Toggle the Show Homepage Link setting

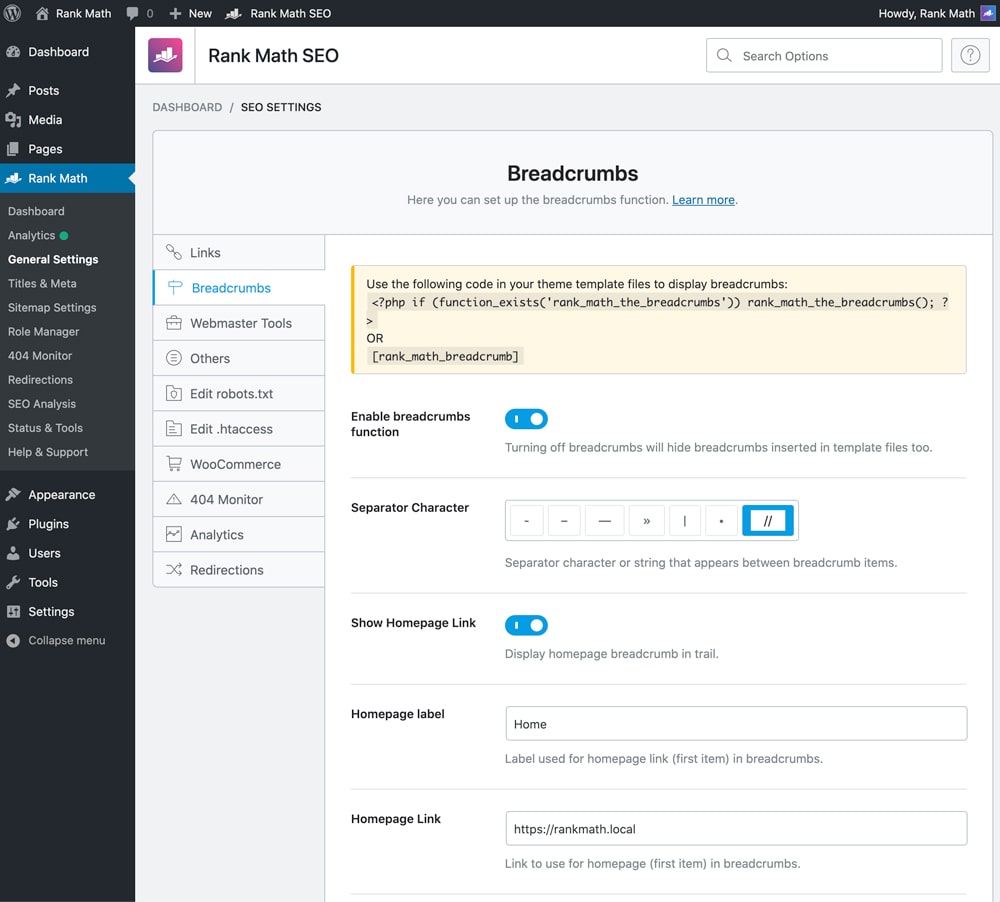tap(526, 625)
